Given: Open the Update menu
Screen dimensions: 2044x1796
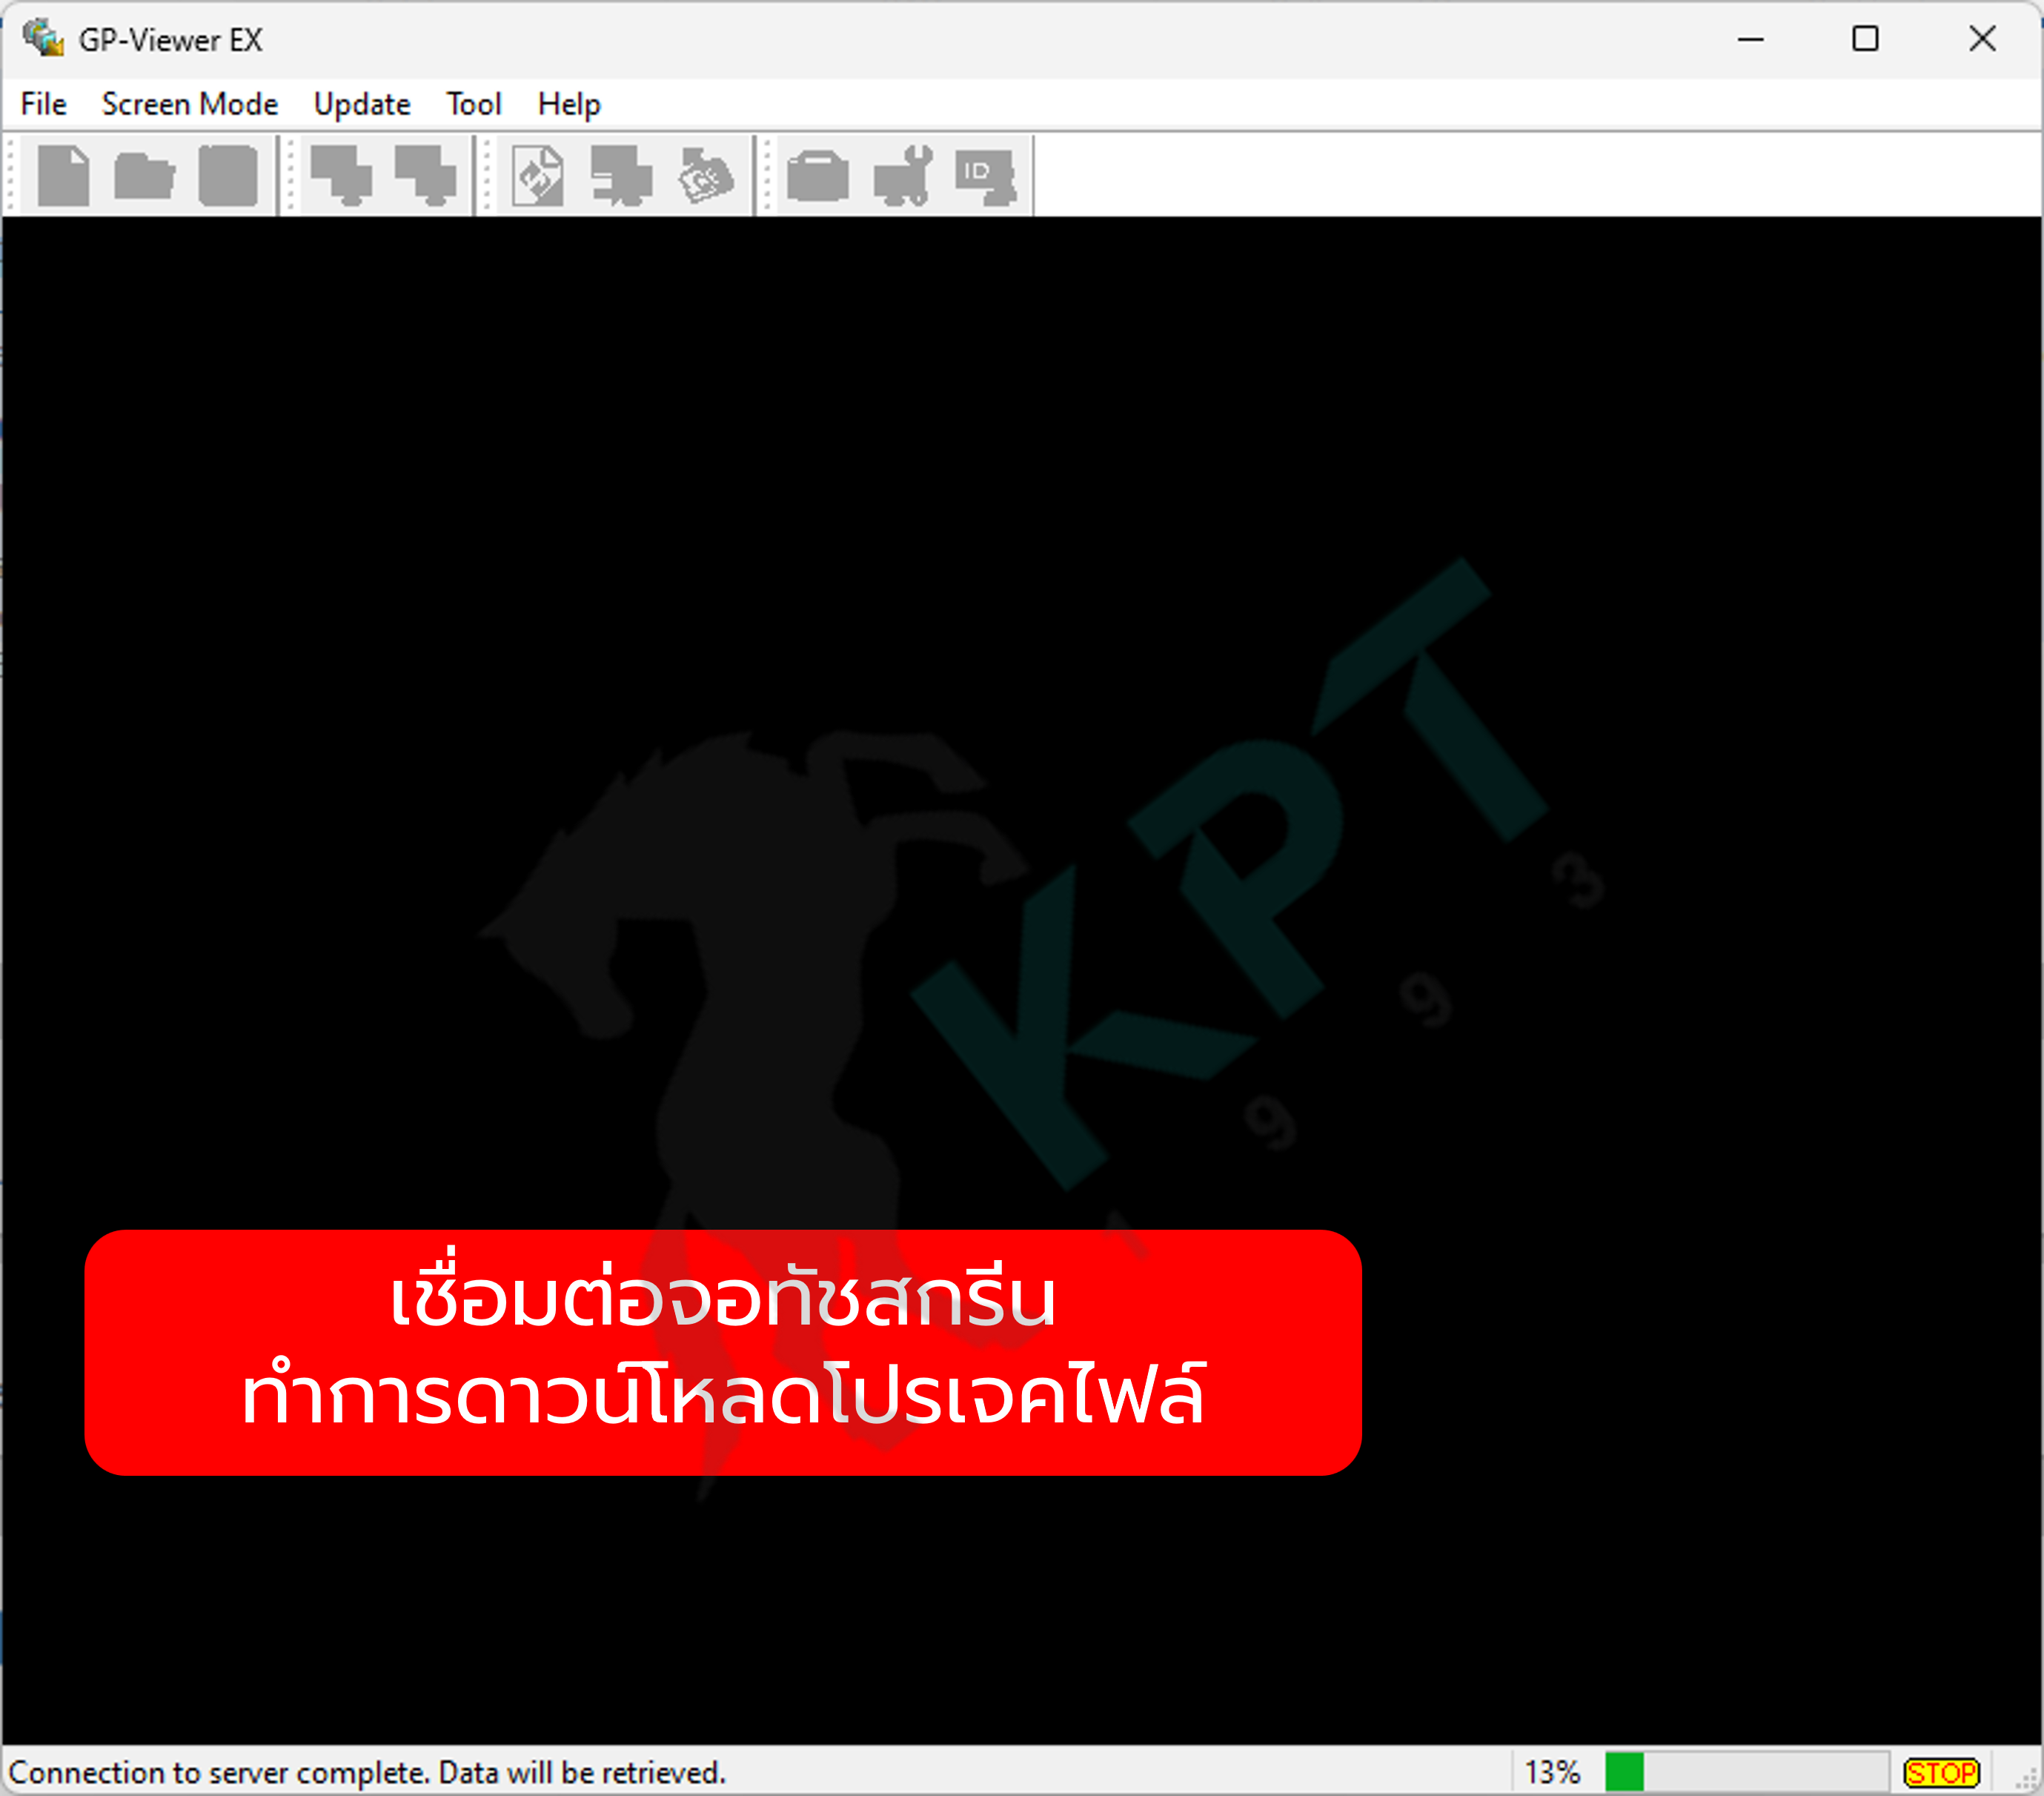Looking at the screenshot, I should (362, 104).
